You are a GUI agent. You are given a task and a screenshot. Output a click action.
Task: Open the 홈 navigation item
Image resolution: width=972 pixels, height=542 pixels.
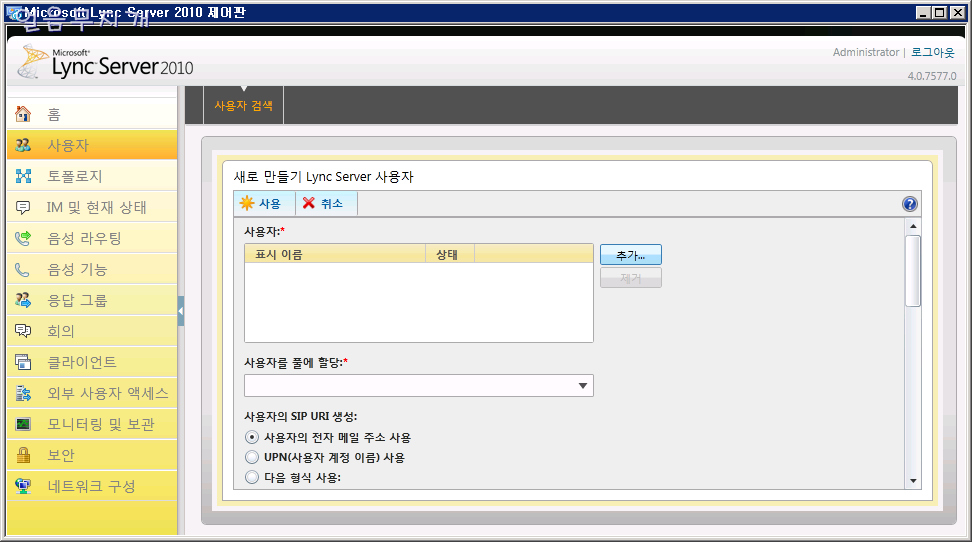point(92,114)
